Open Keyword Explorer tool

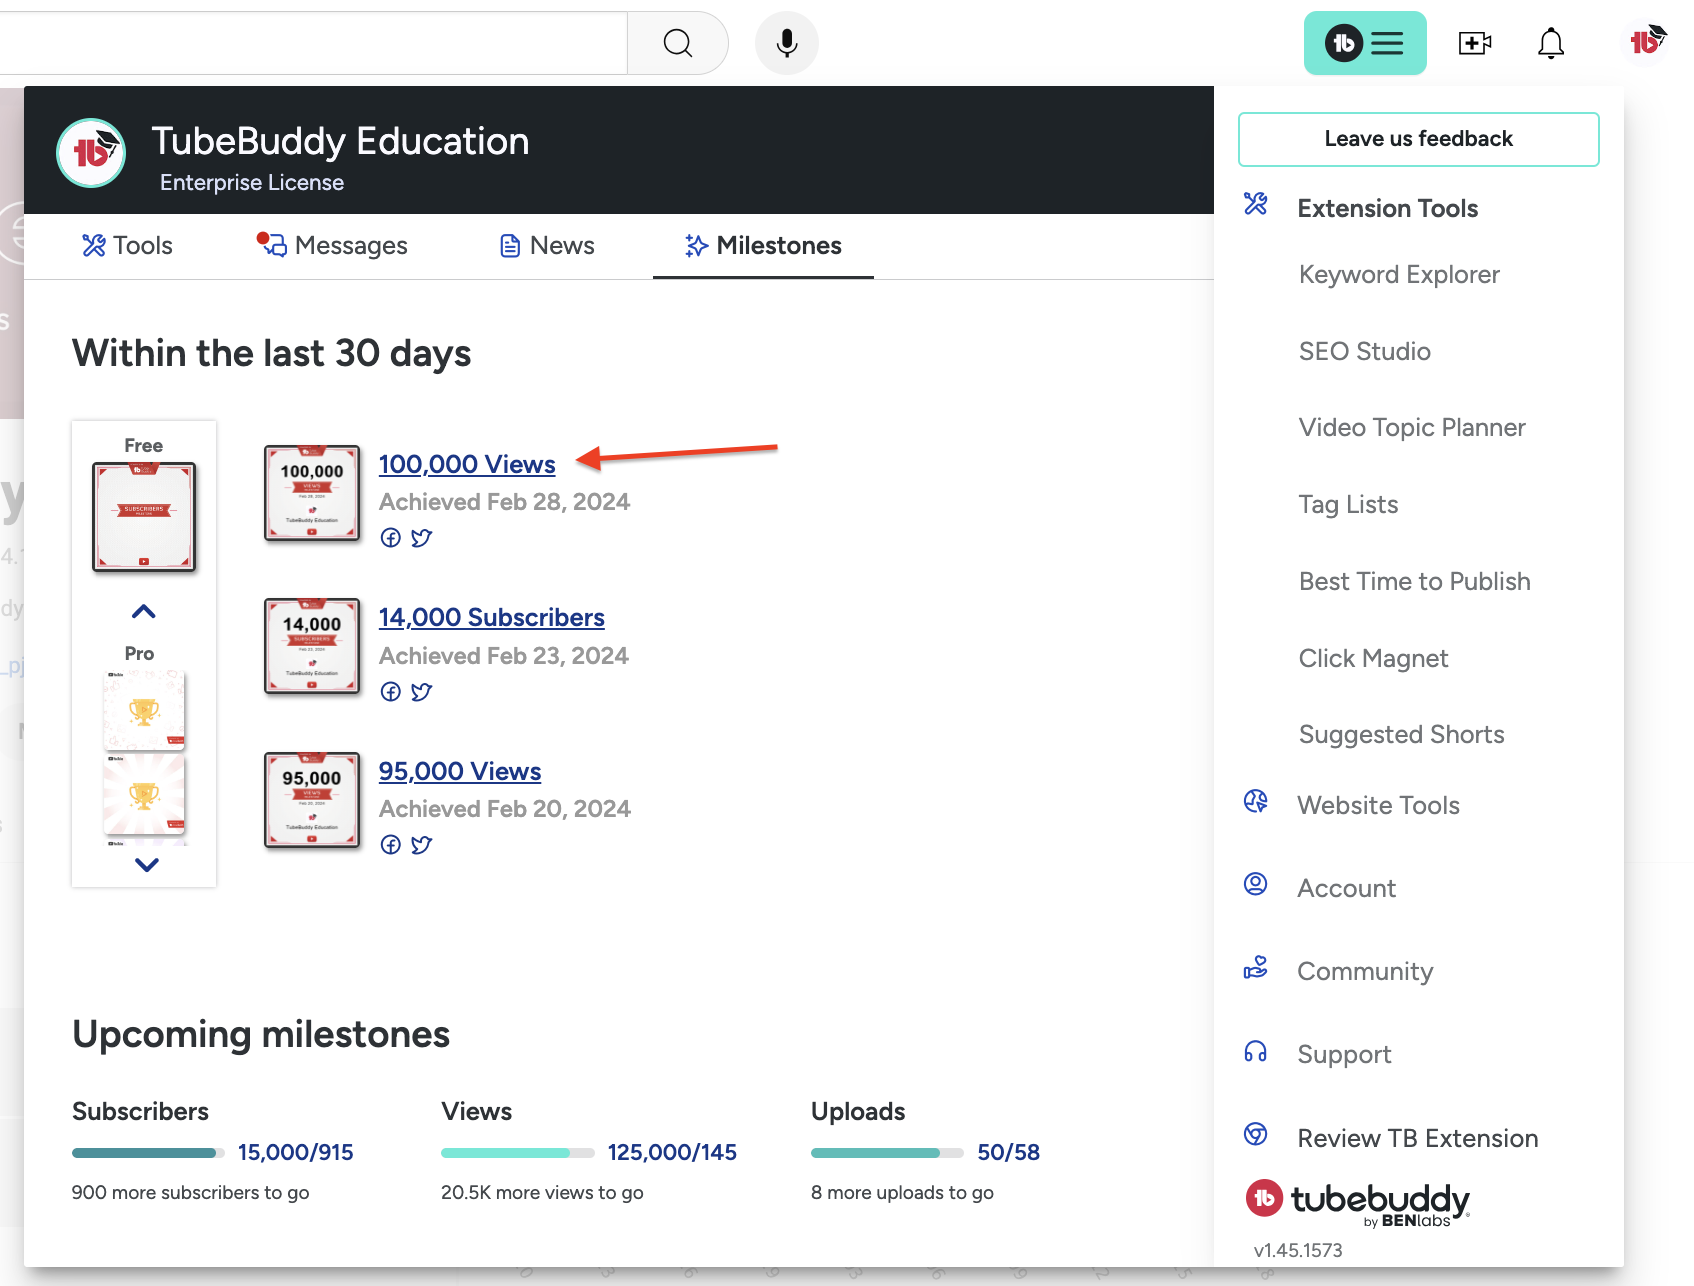pyautogui.click(x=1399, y=275)
